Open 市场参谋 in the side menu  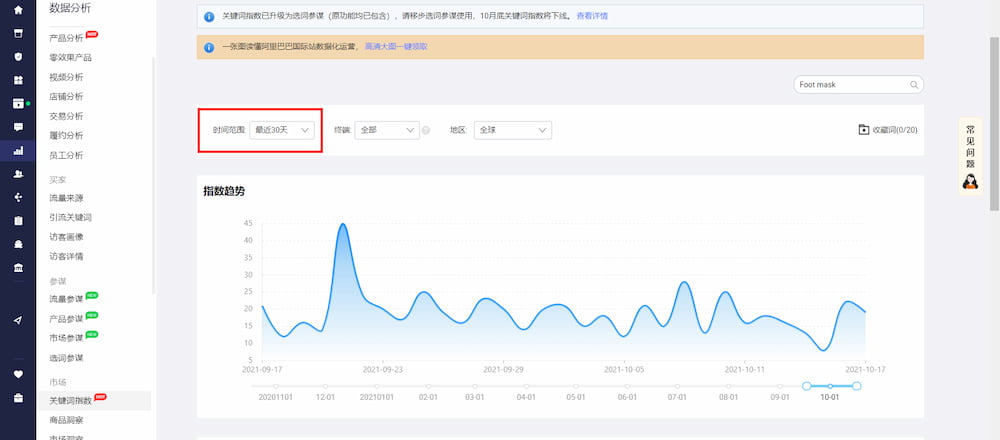pyautogui.click(x=66, y=338)
